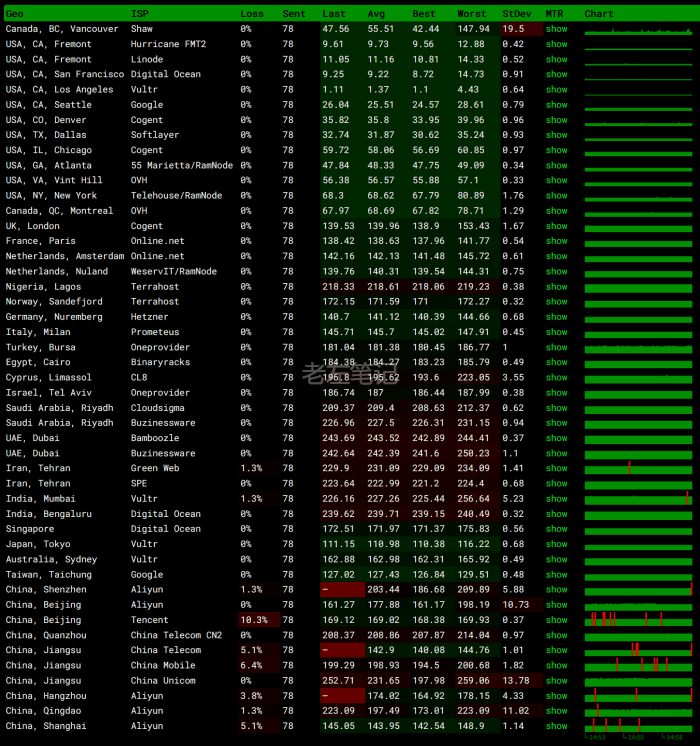Select the 19.5 StDev cell for Vancouver
The image size is (700, 746).
tap(522, 29)
